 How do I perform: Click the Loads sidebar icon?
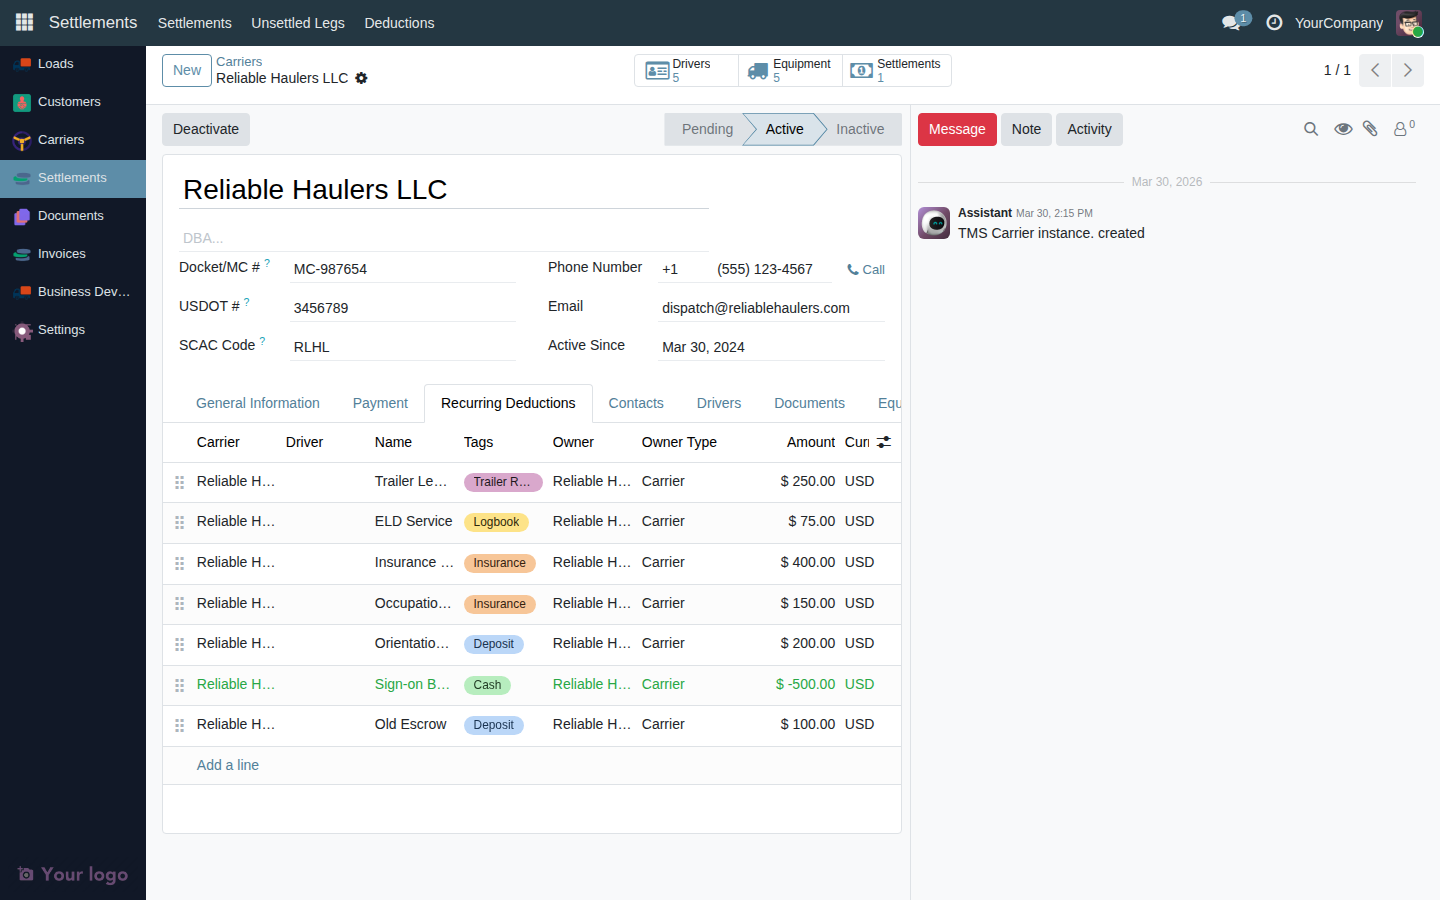coord(22,64)
